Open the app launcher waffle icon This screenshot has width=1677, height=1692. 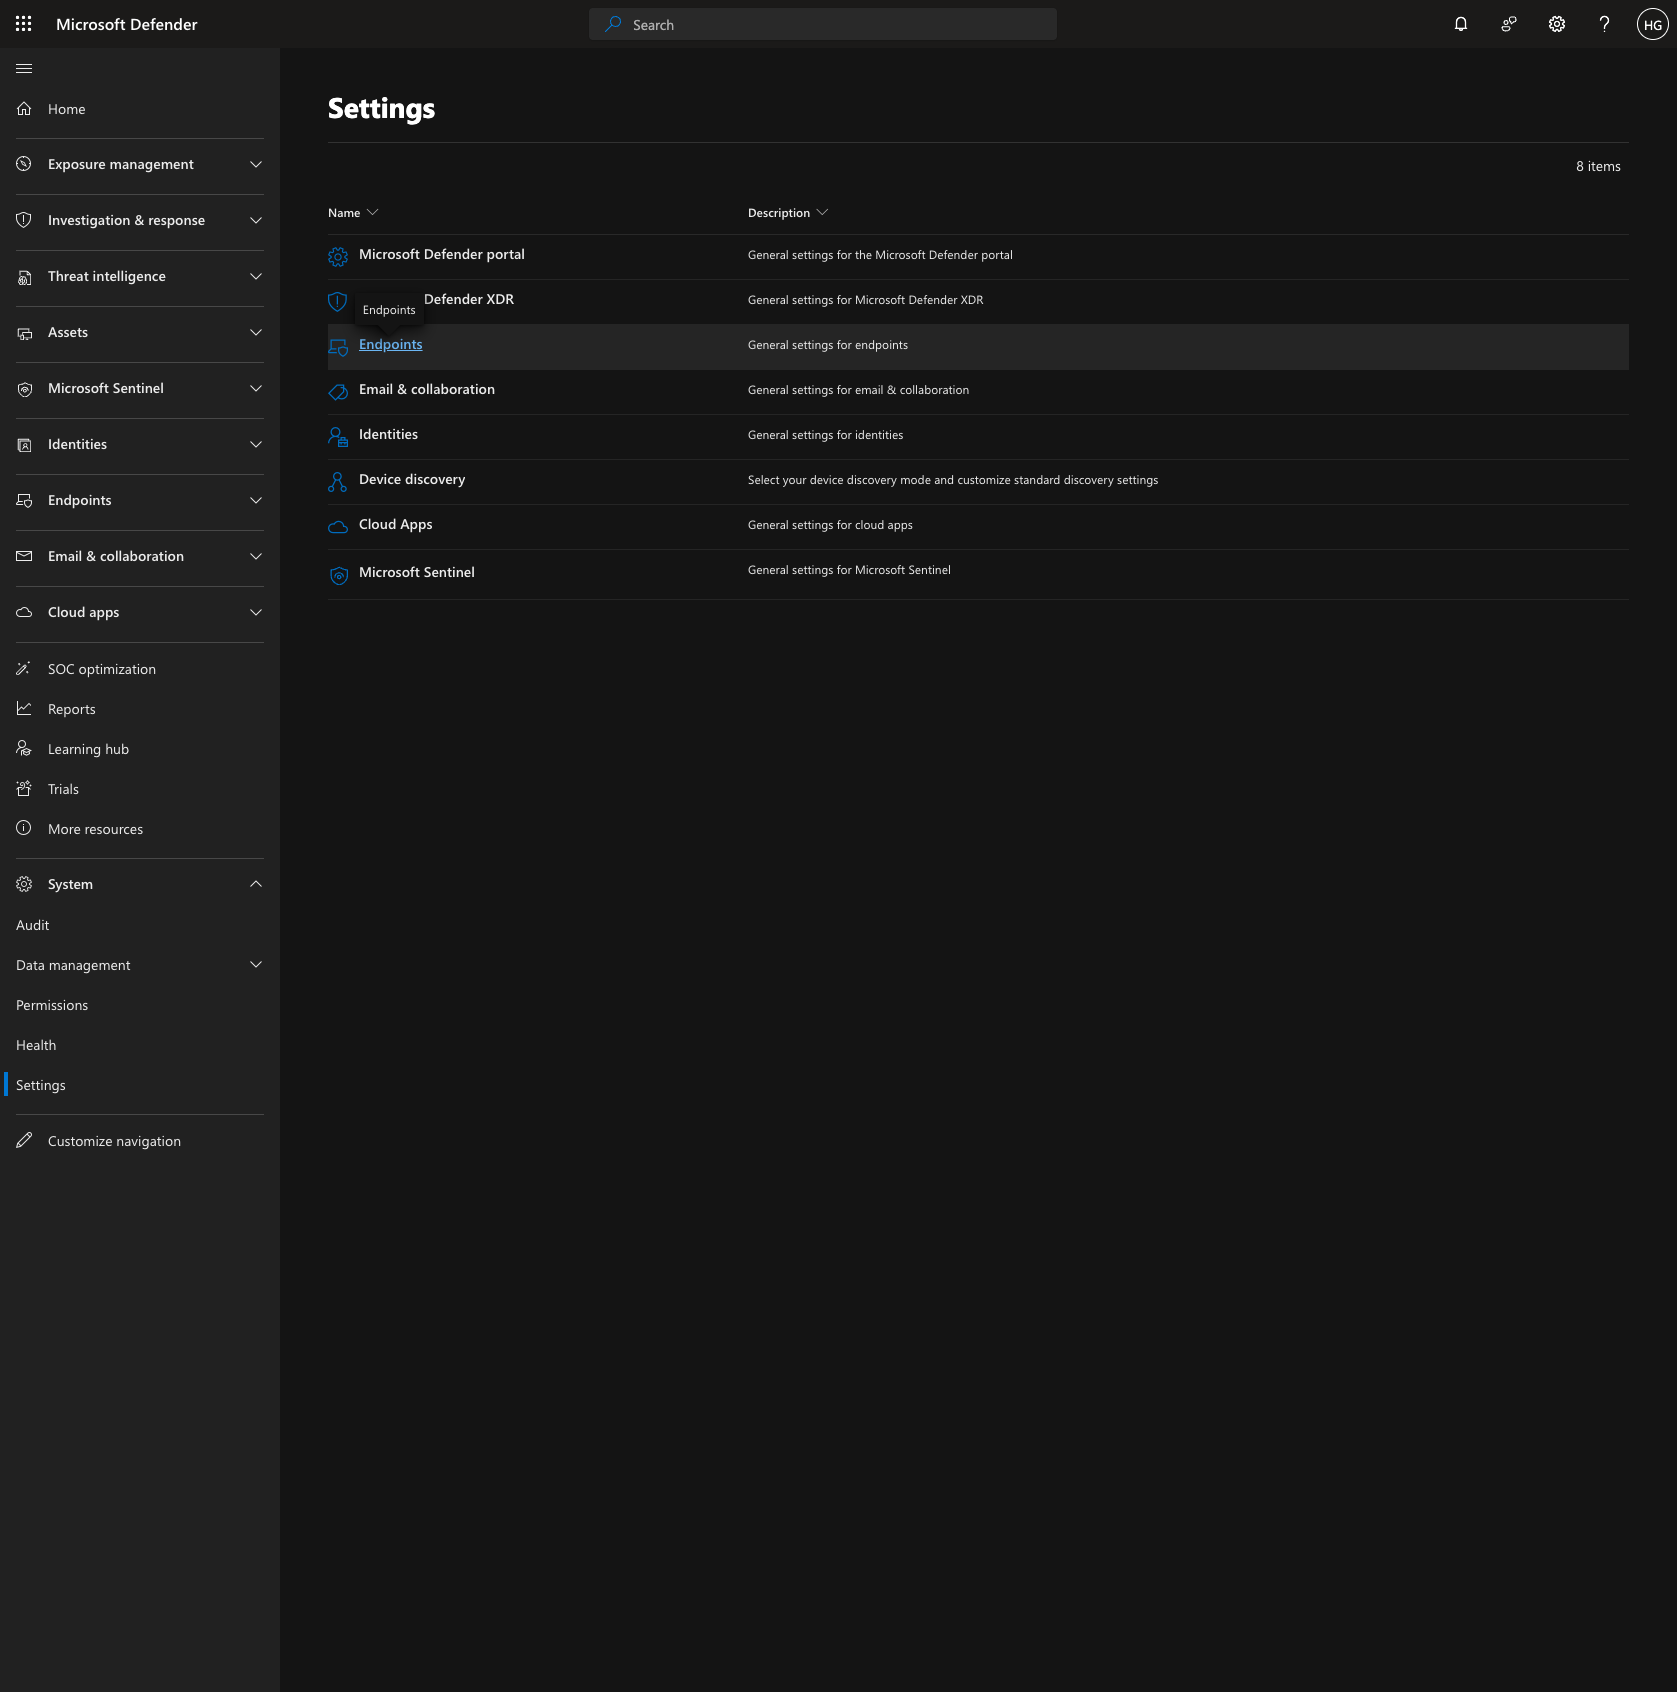coord(24,24)
